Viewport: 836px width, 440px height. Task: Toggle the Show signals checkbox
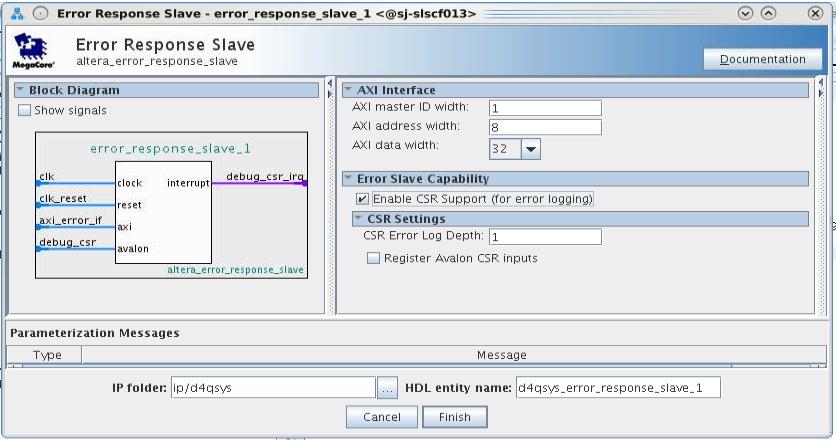coord(25,110)
